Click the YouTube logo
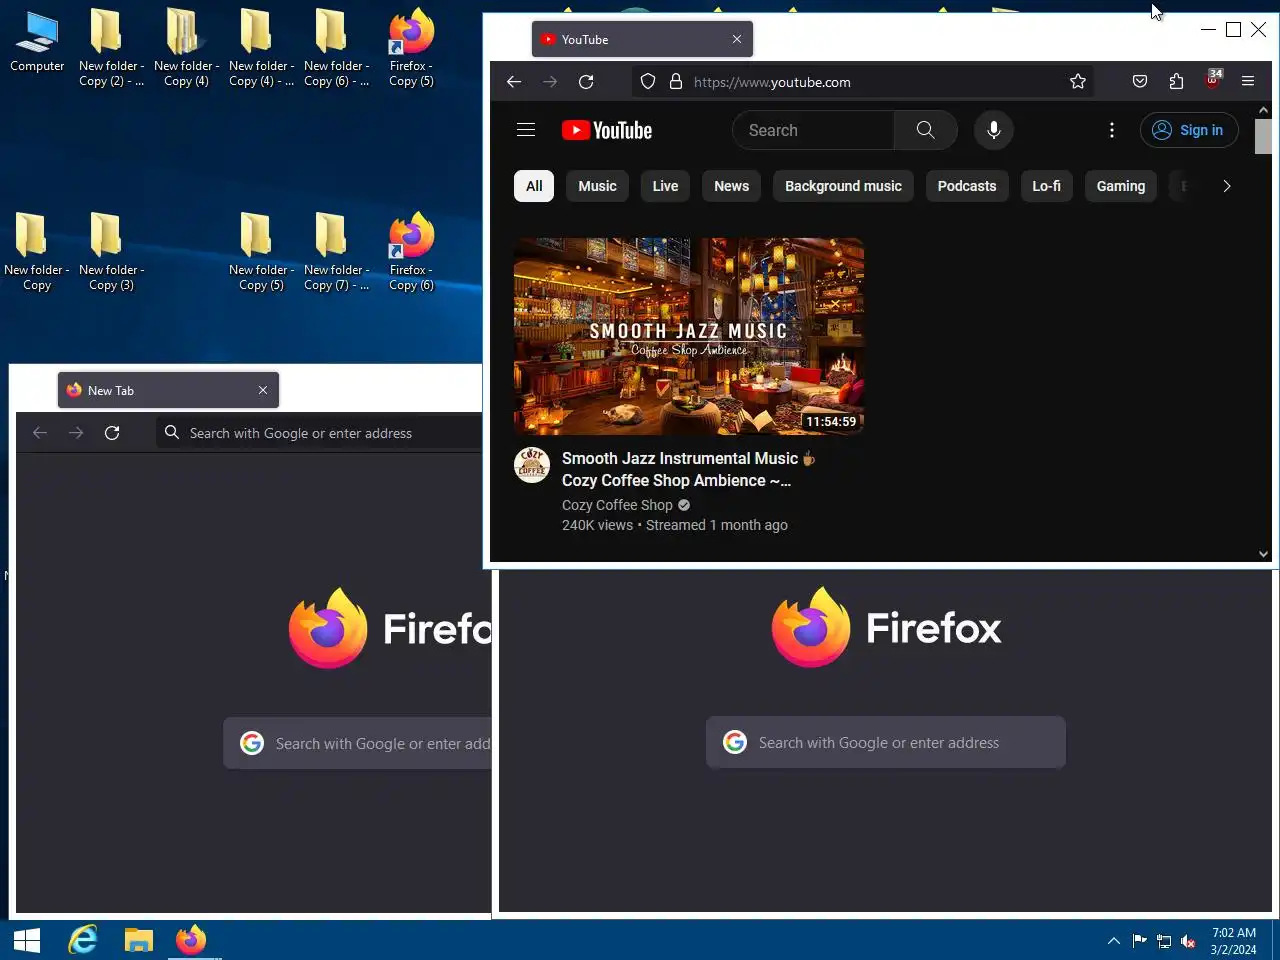1280x960 pixels. 607,130
